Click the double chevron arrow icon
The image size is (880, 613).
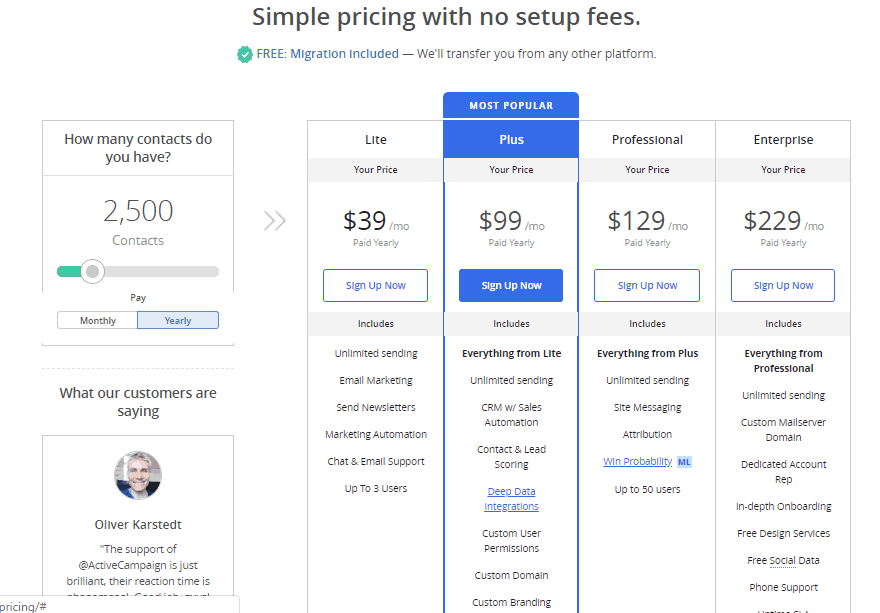coord(274,221)
